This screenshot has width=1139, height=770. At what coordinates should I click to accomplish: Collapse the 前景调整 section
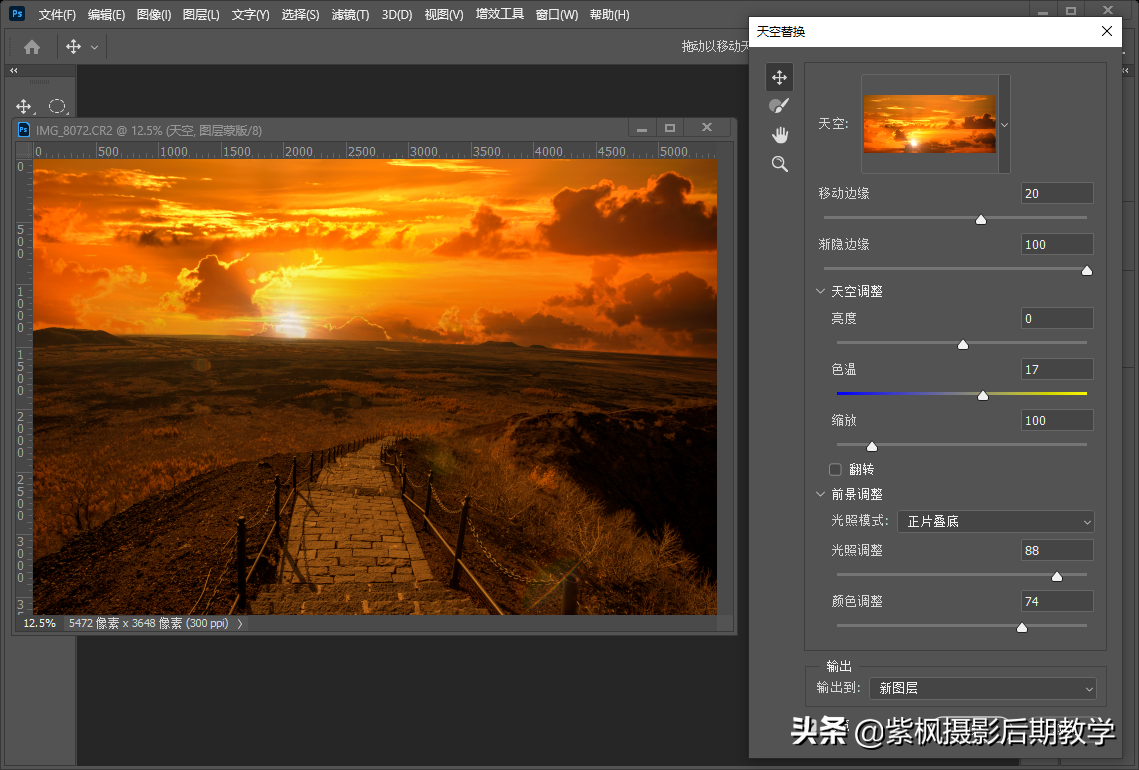821,494
